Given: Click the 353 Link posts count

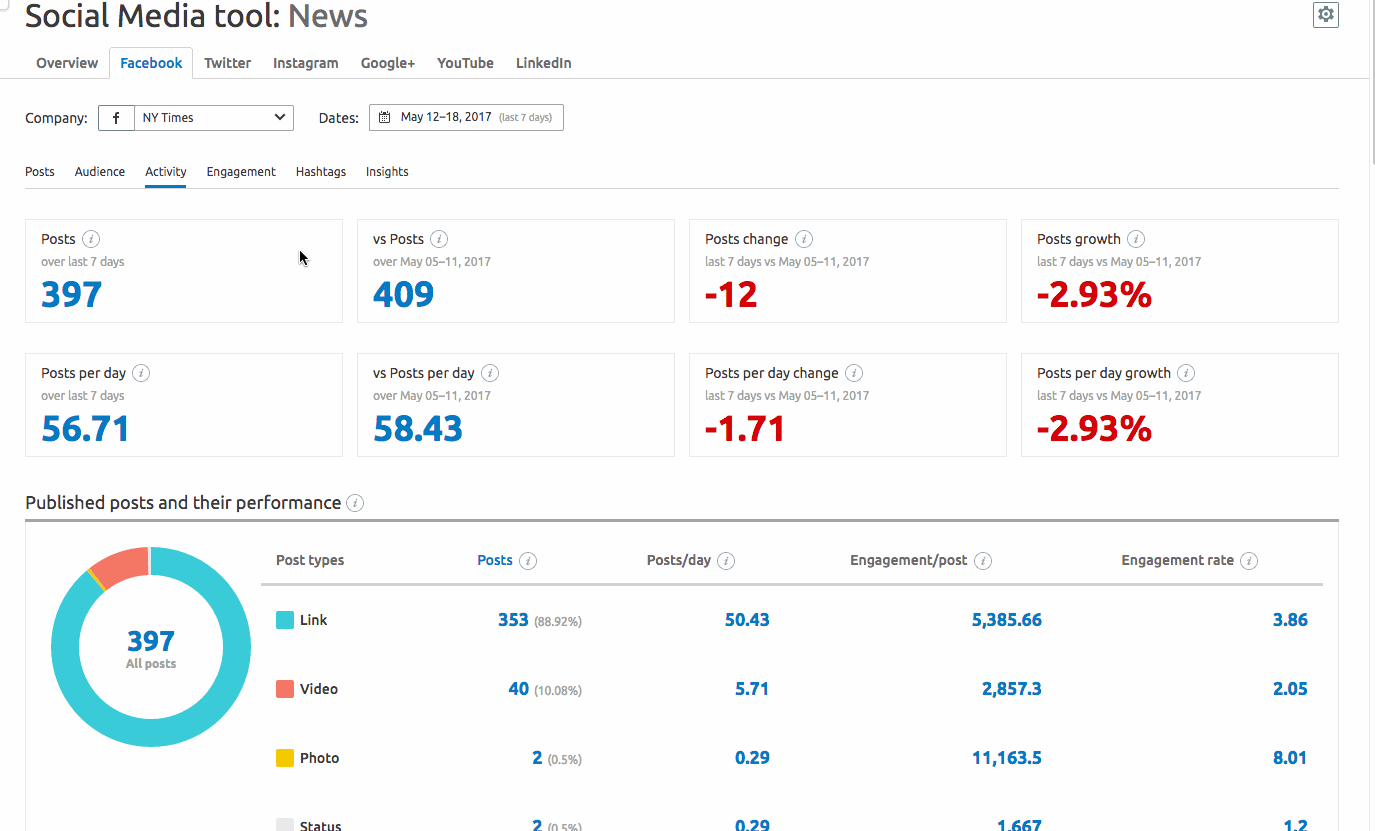Looking at the screenshot, I should tap(513, 620).
